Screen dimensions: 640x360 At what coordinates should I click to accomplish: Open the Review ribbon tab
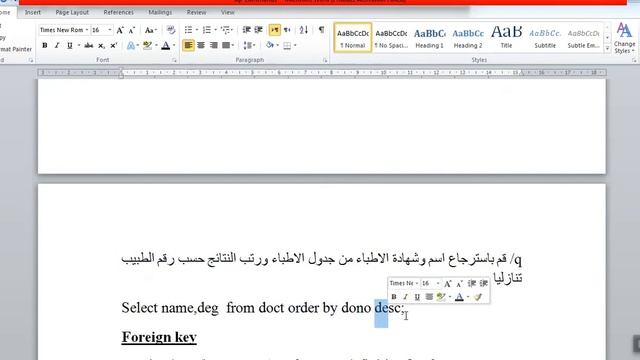(x=196, y=12)
